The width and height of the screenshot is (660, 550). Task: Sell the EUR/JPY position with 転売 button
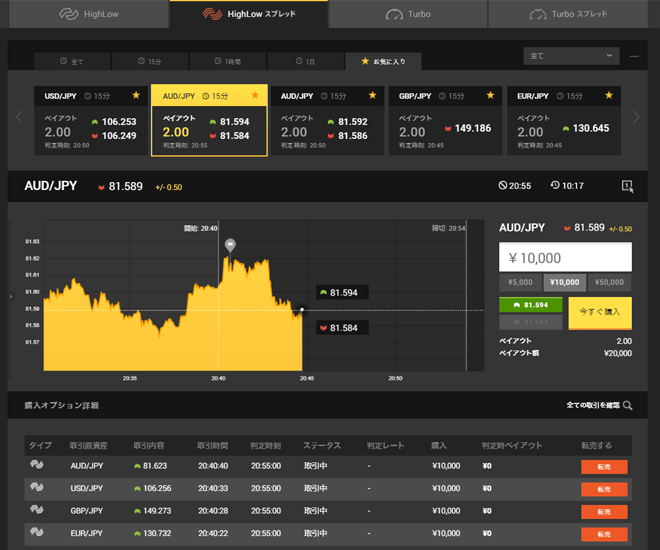click(x=604, y=534)
